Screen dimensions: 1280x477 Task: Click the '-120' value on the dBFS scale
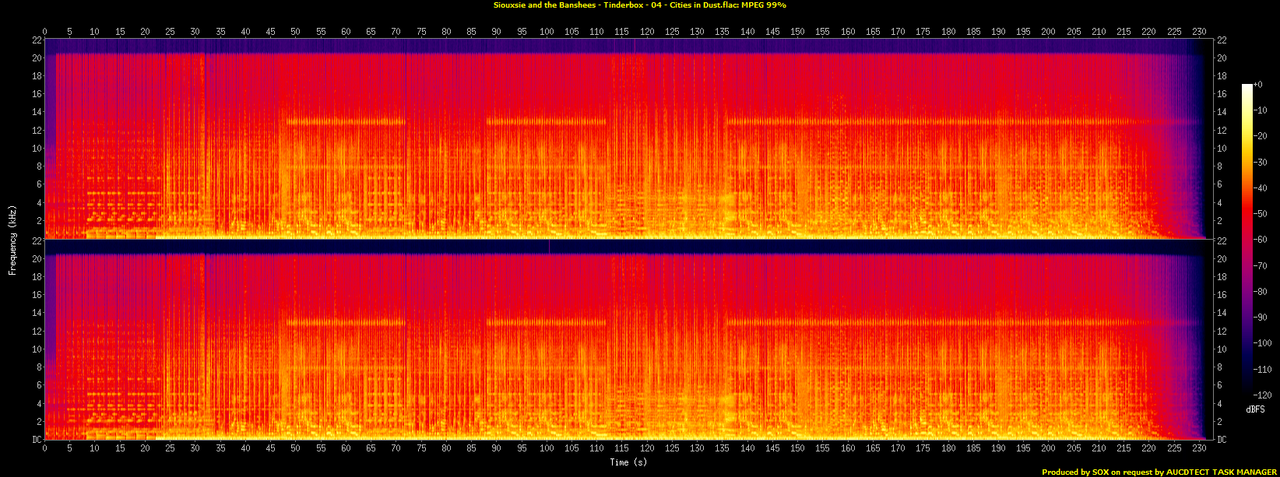tap(1265, 394)
